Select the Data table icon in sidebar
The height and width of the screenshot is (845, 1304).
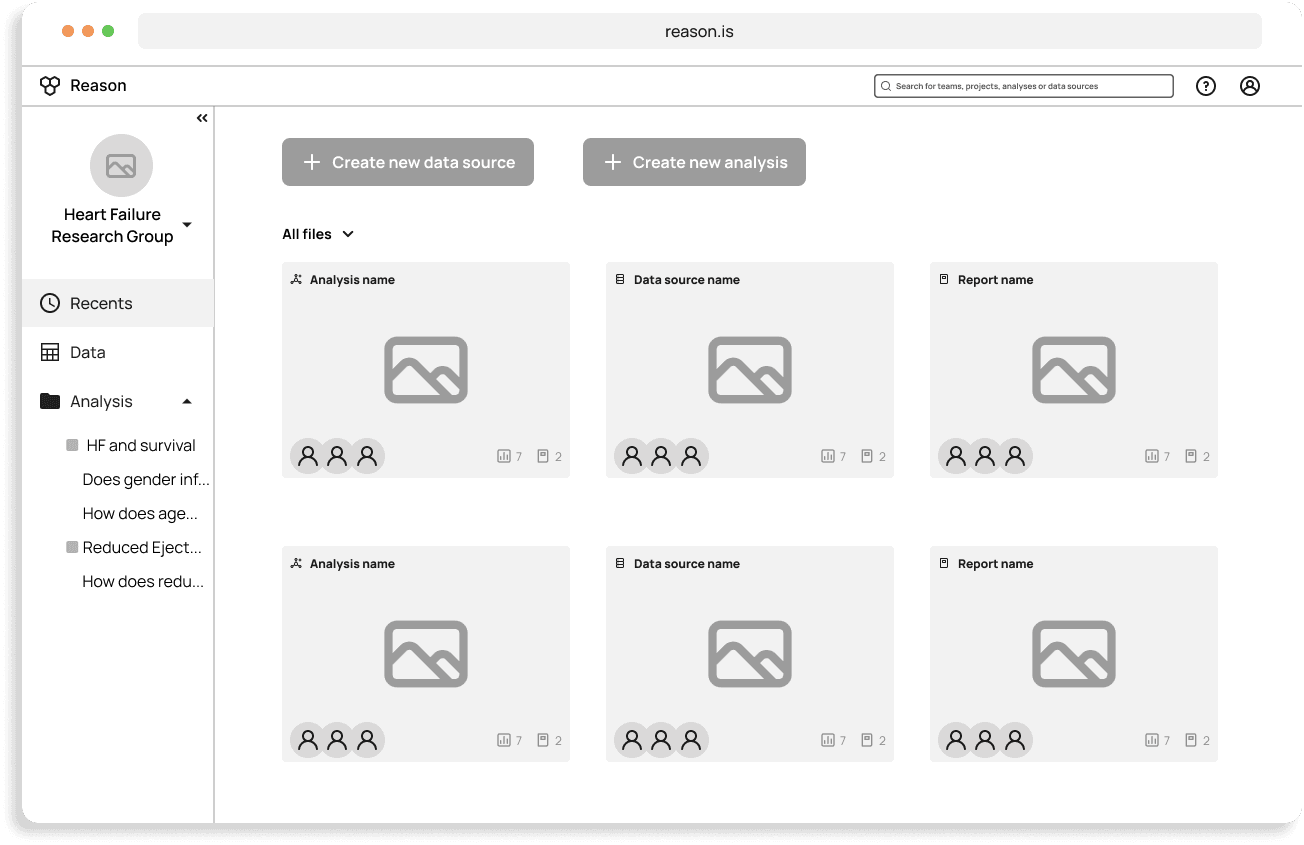[x=50, y=352]
